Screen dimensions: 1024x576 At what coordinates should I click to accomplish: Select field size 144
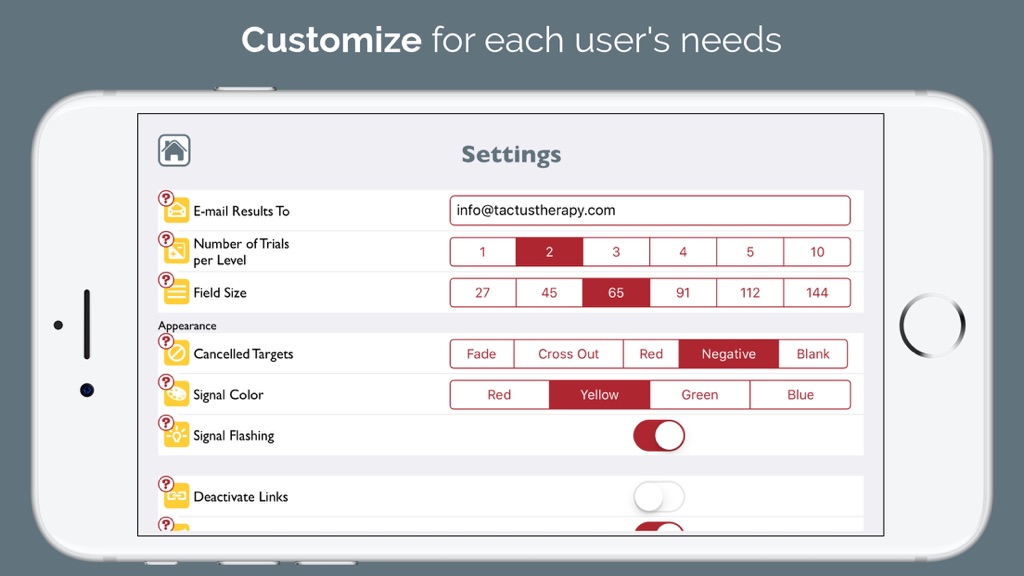(x=817, y=293)
